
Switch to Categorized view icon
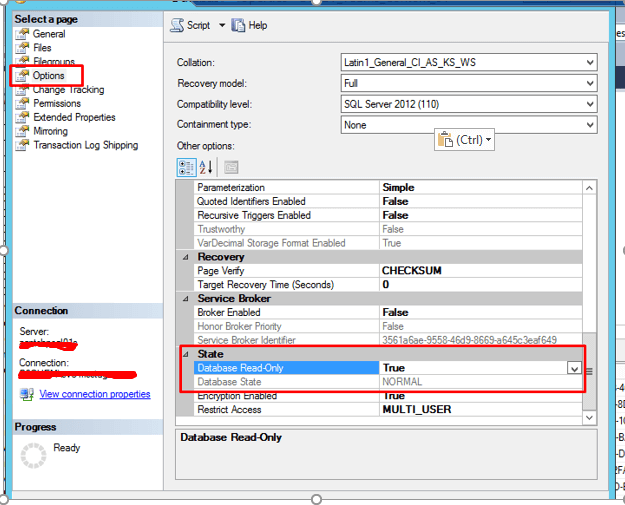click(x=186, y=167)
